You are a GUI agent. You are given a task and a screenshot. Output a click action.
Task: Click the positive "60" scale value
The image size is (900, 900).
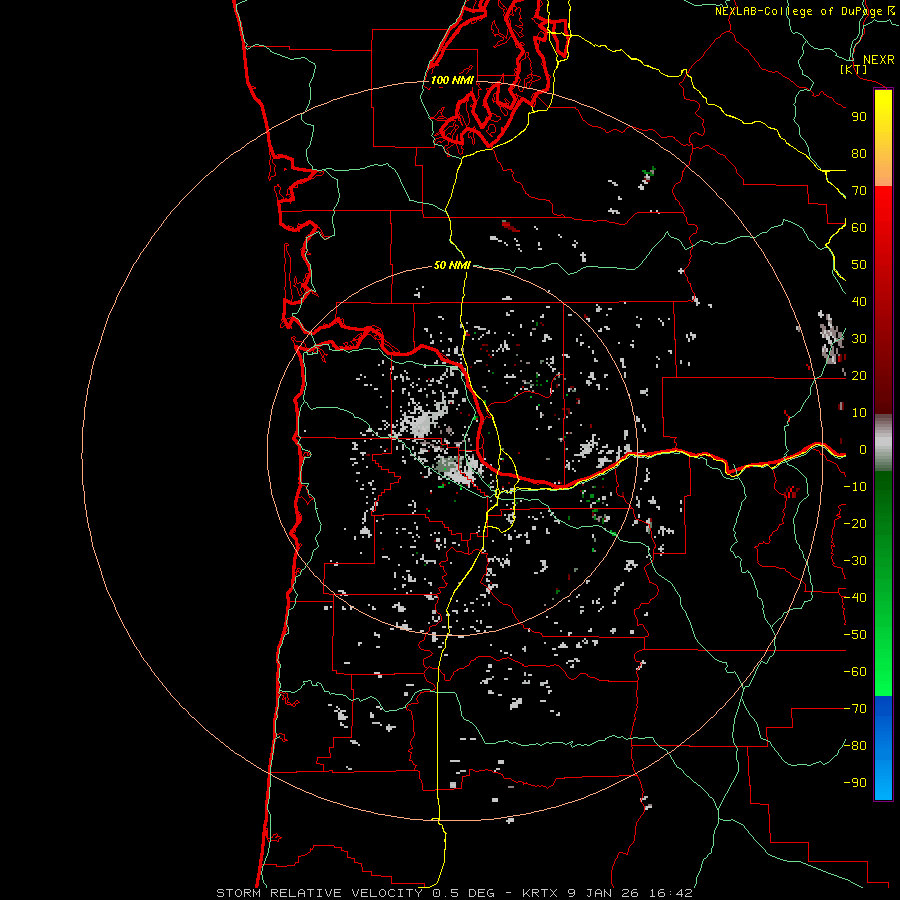click(x=859, y=227)
